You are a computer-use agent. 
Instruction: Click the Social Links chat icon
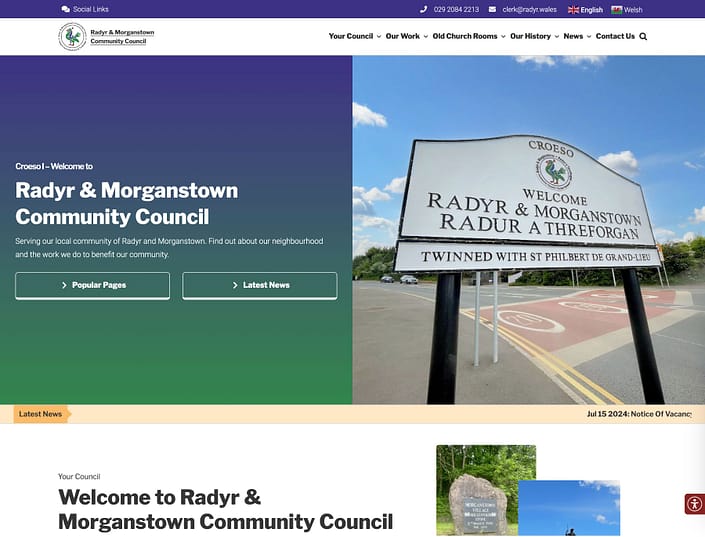point(66,9)
